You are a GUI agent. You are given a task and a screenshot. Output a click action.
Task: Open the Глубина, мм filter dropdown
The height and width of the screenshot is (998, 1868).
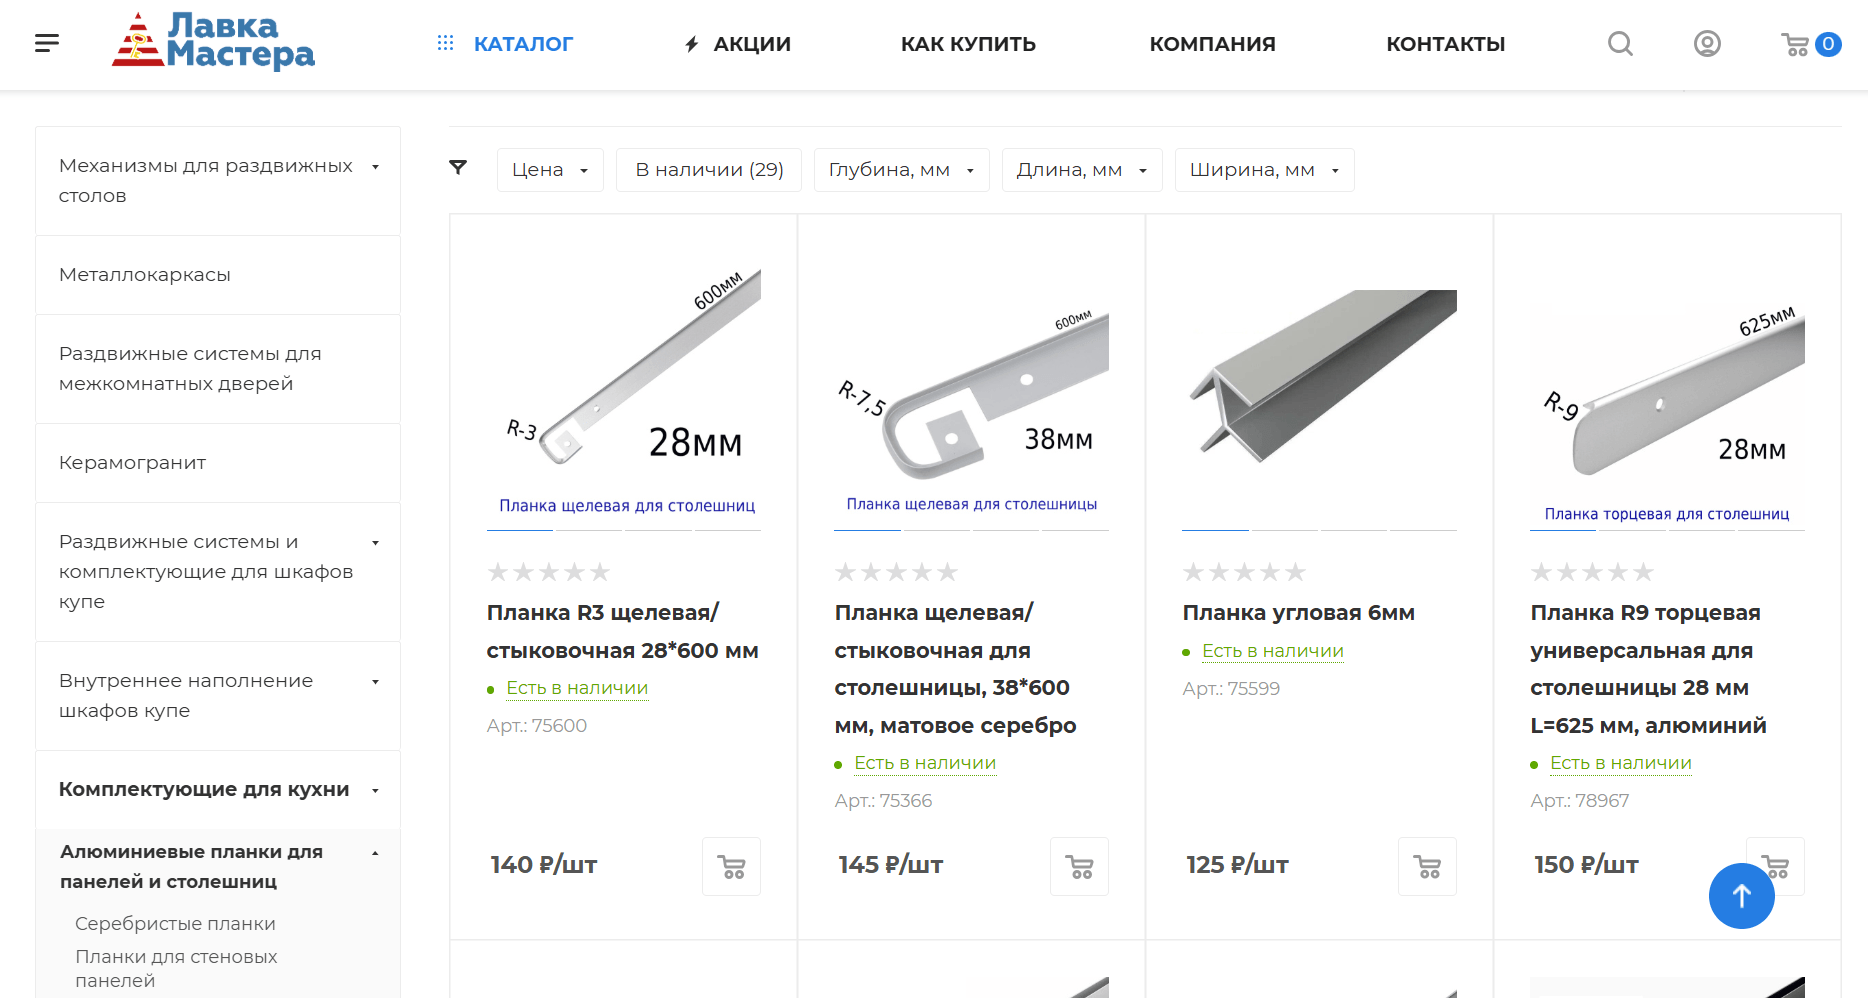click(901, 170)
